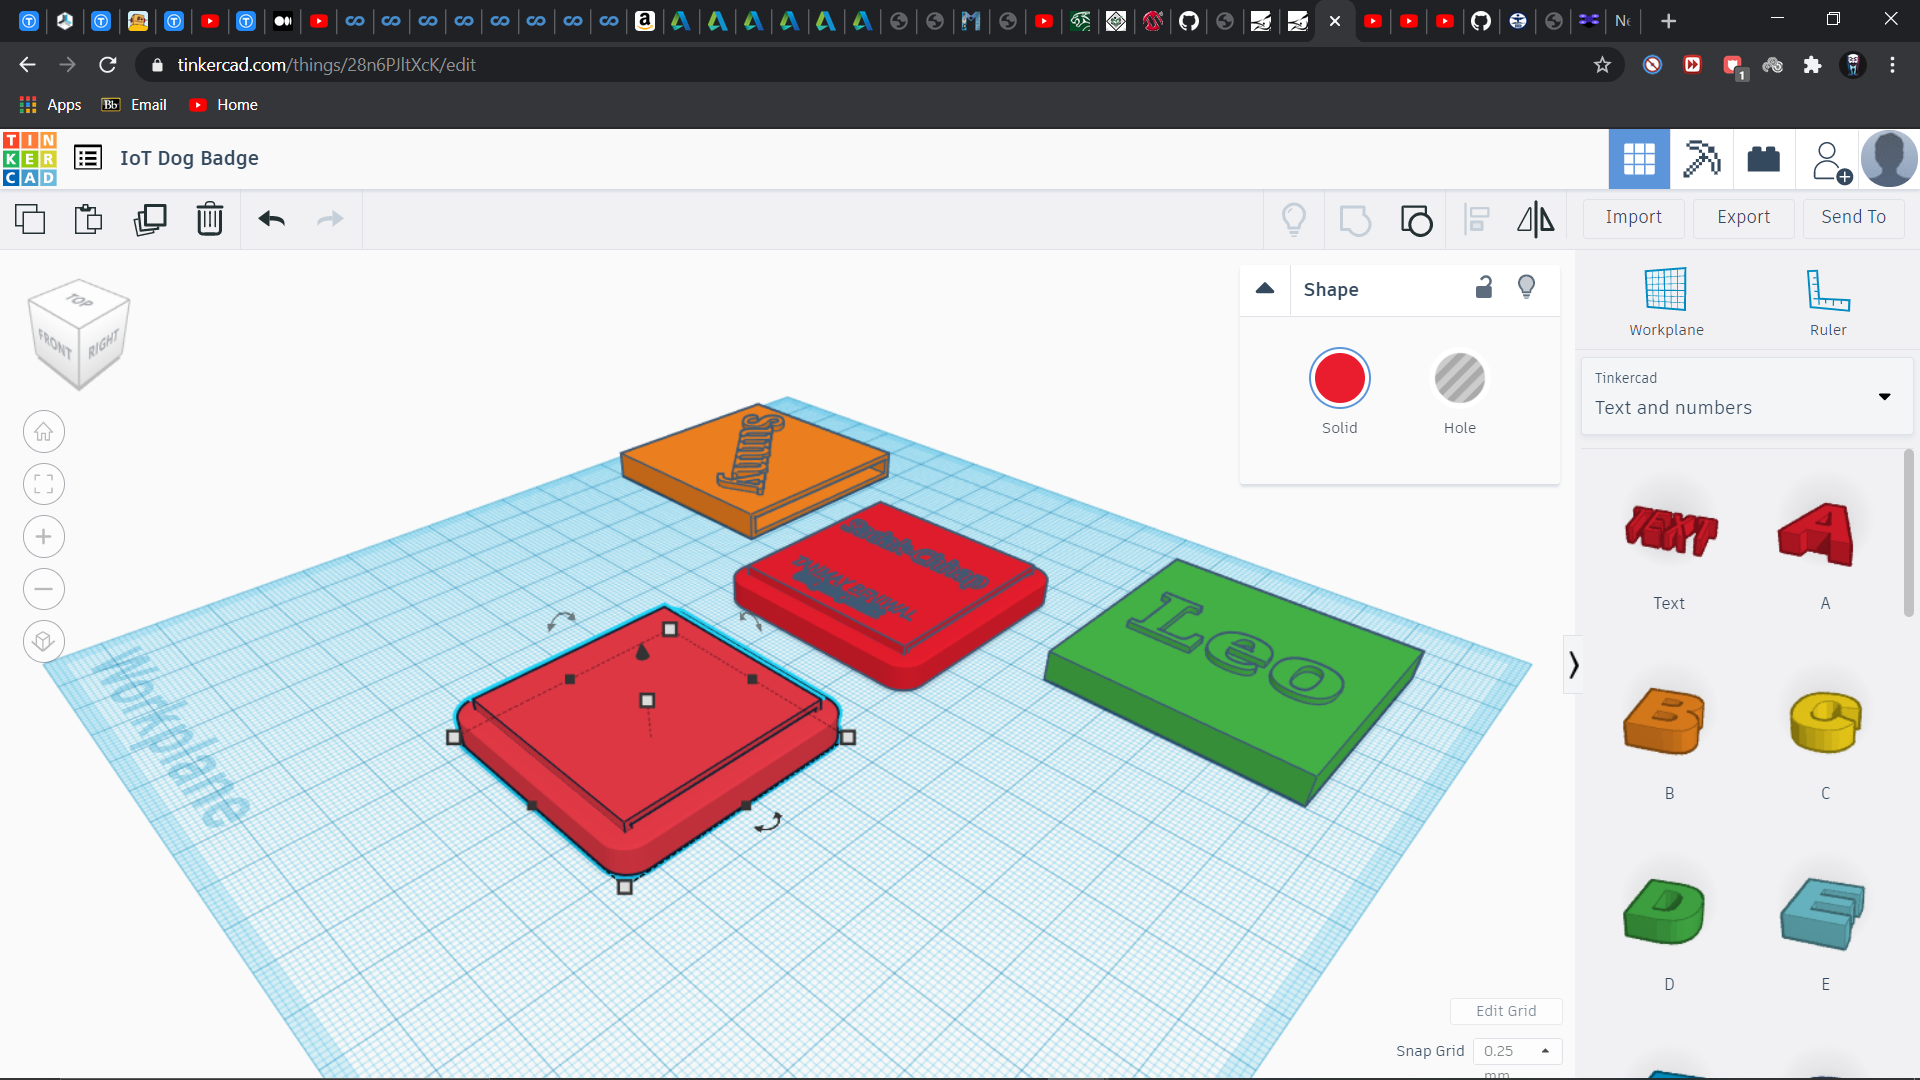Click the Import button
The image size is (1920, 1080).
1633,217
